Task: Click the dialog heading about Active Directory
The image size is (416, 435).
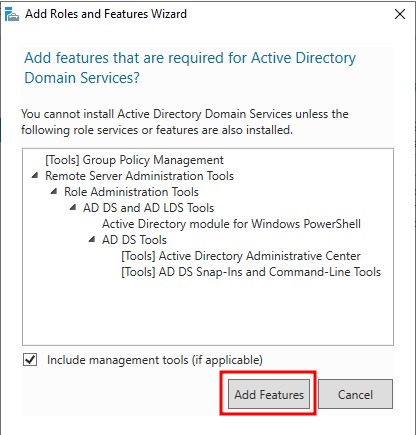Action: (x=190, y=68)
